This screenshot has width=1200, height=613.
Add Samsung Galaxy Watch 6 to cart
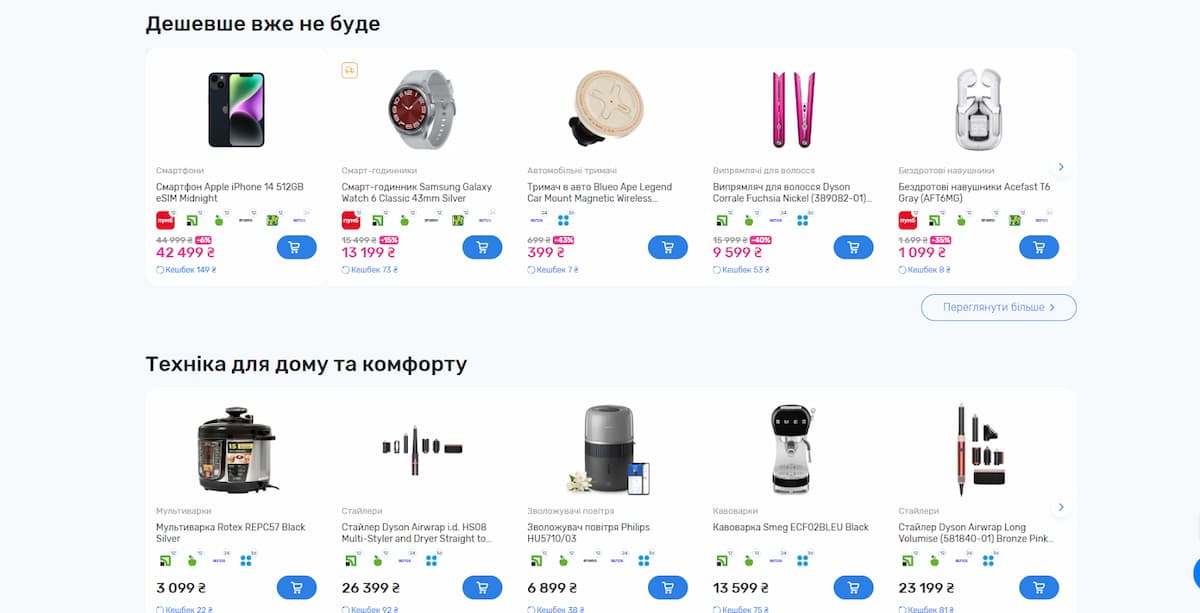pyautogui.click(x=482, y=247)
